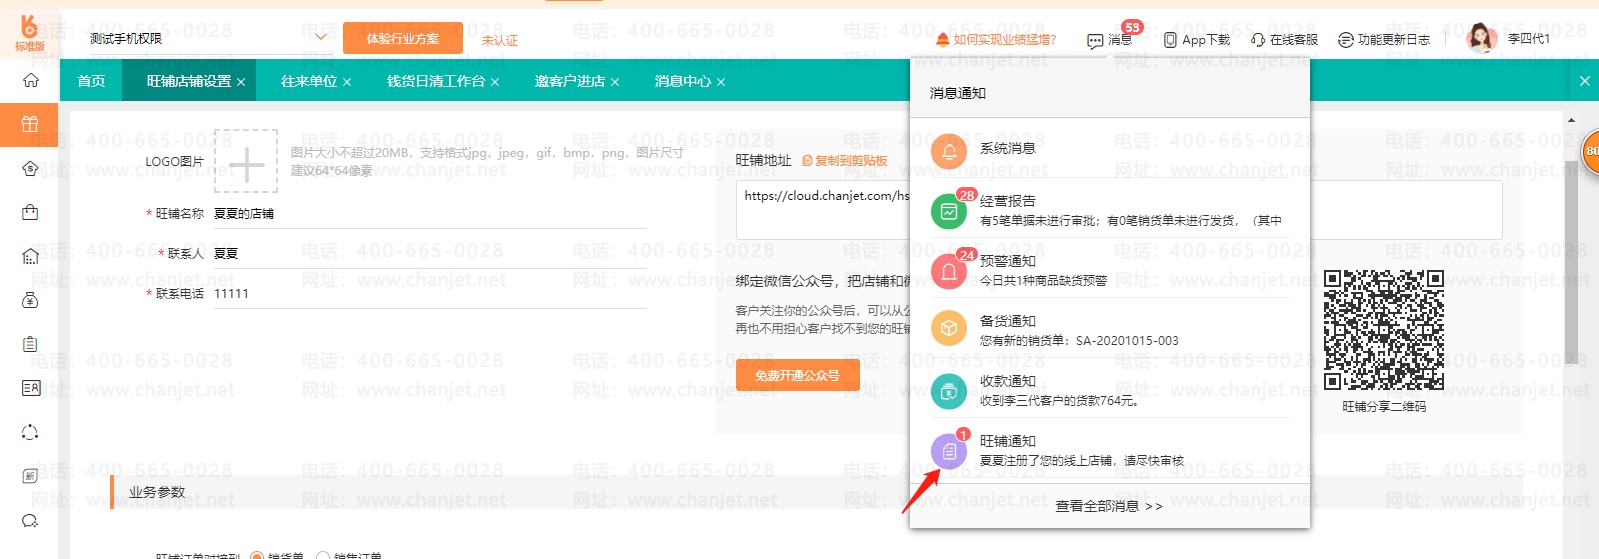
Task: Click the 消息 message icon in header
Action: pos(1096,40)
